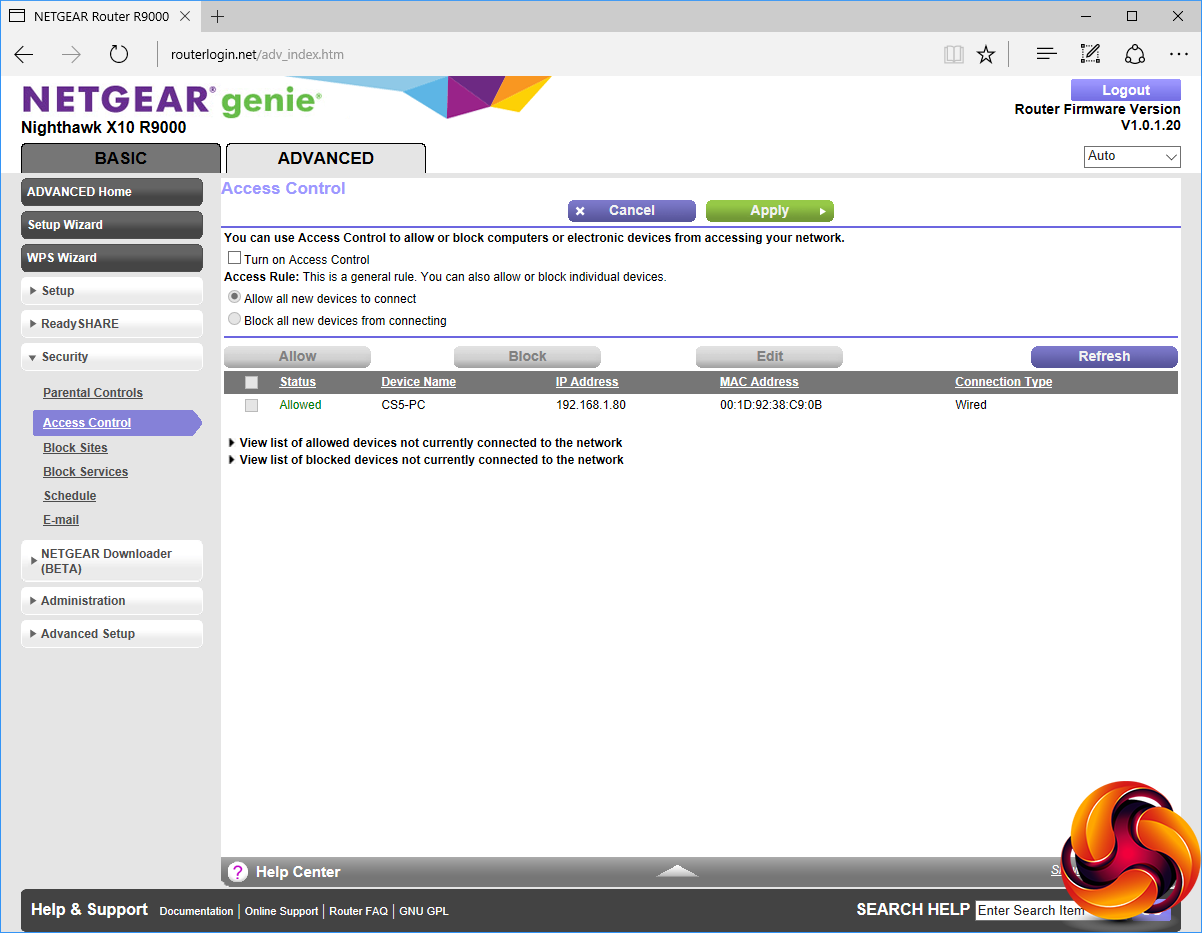The height and width of the screenshot is (933, 1202).
Task: Launch the Setup Wizard
Action: click(x=112, y=225)
